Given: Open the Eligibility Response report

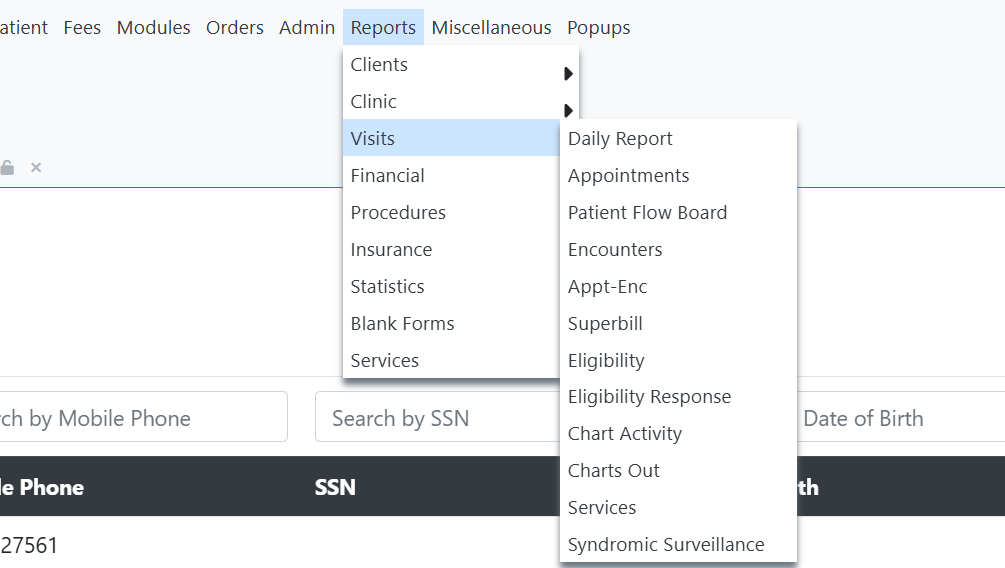Looking at the screenshot, I should click(x=649, y=397).
